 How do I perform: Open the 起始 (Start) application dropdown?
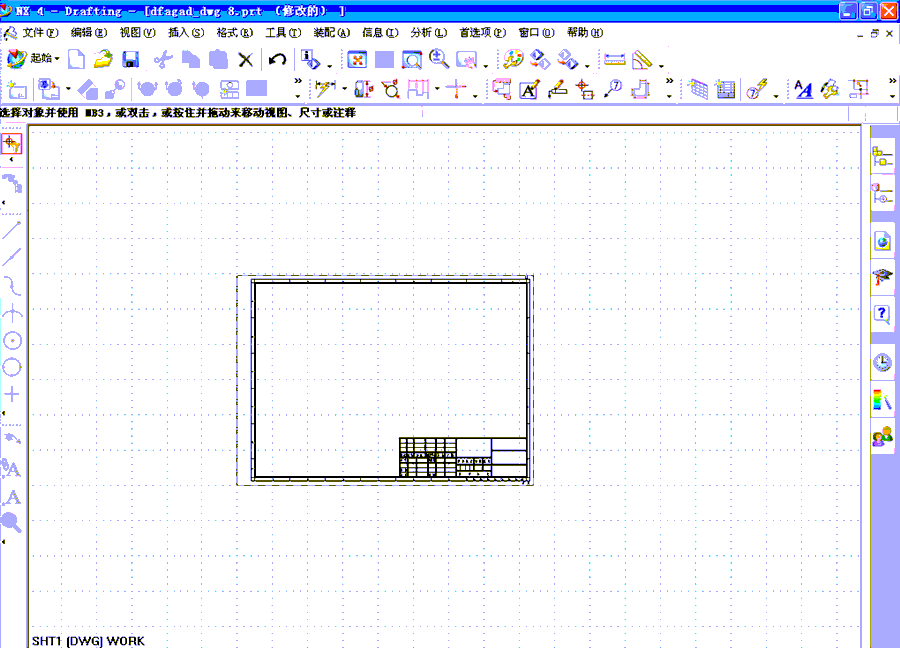coord(33,58)
